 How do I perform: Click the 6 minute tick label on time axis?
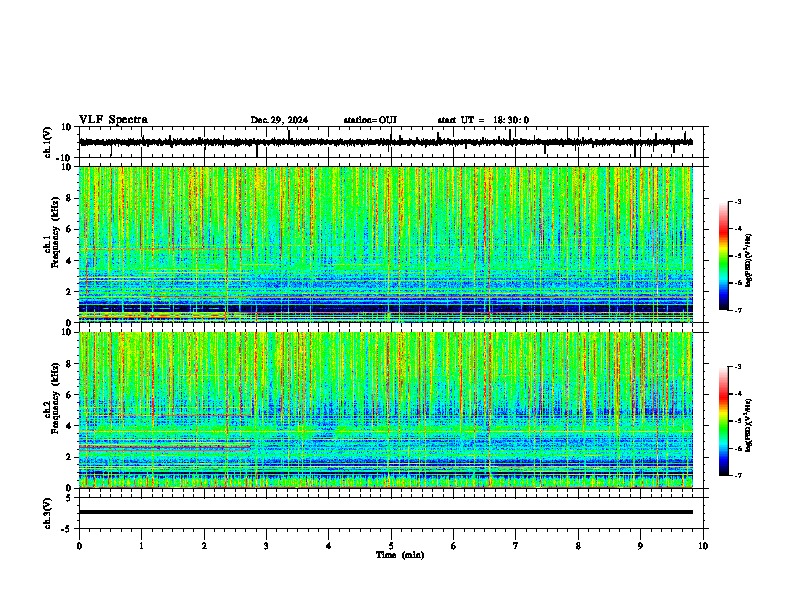click(x=454, y=546)
